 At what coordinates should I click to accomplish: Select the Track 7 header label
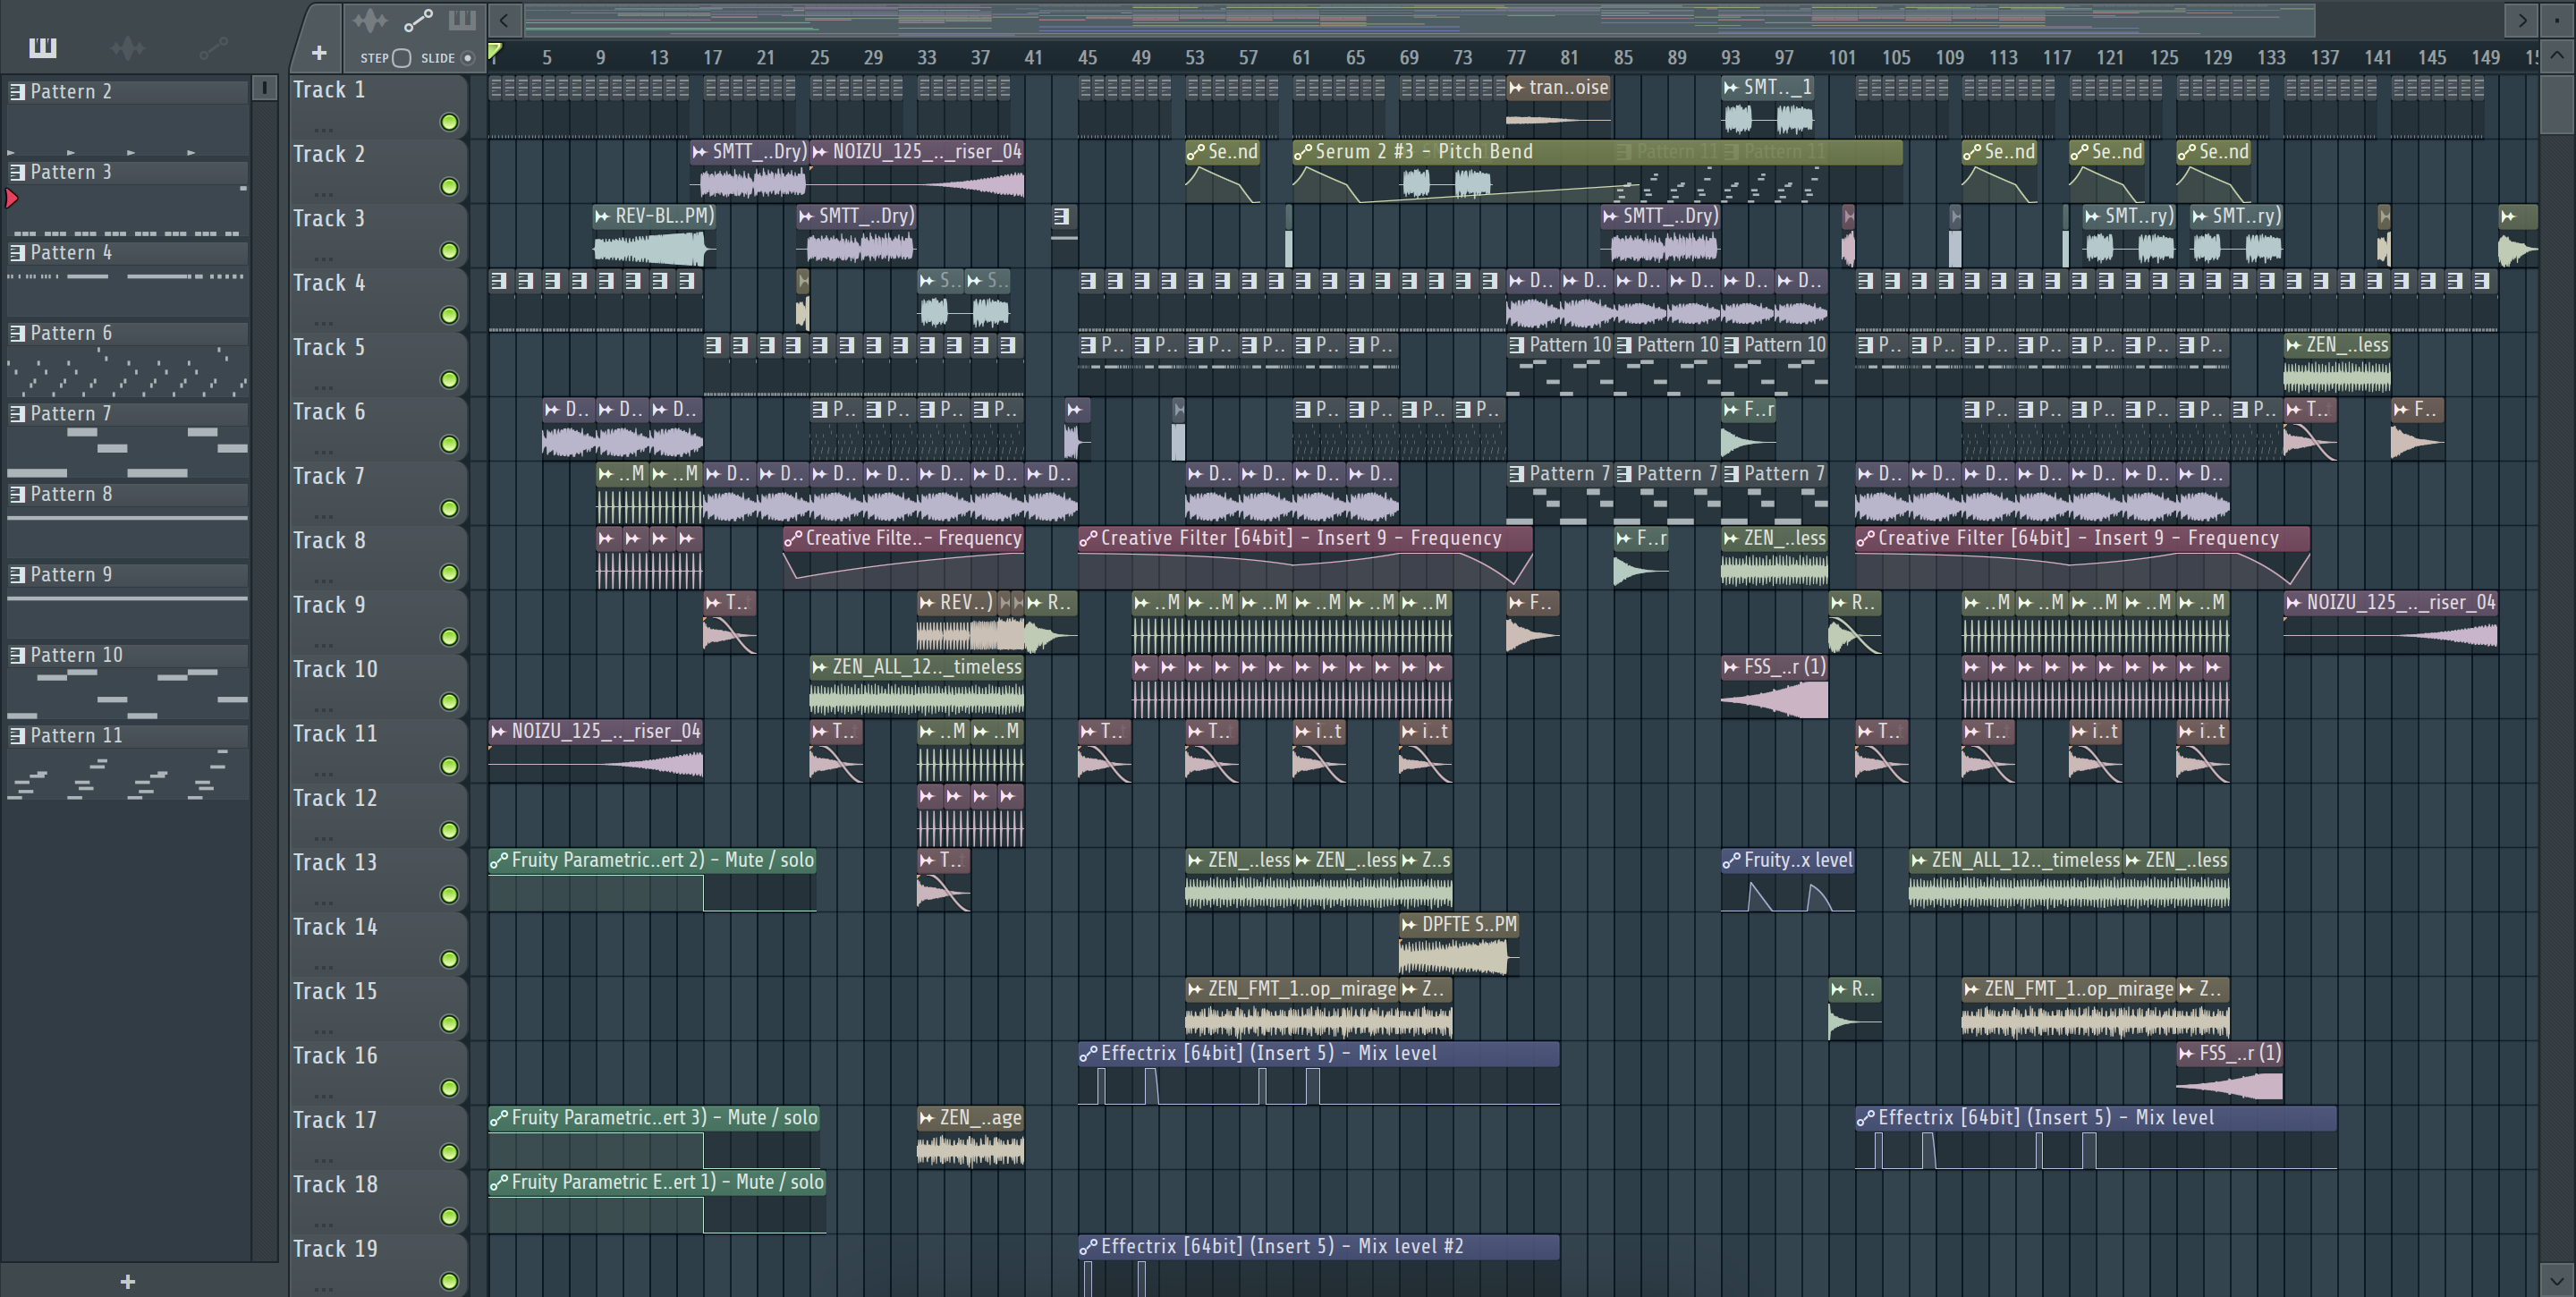click(329, 476)
